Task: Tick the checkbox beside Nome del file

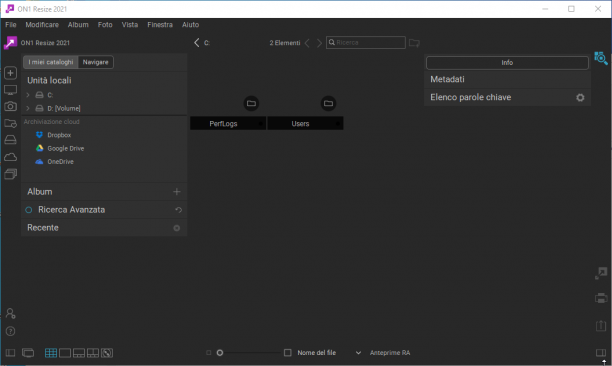Action: 288,353
